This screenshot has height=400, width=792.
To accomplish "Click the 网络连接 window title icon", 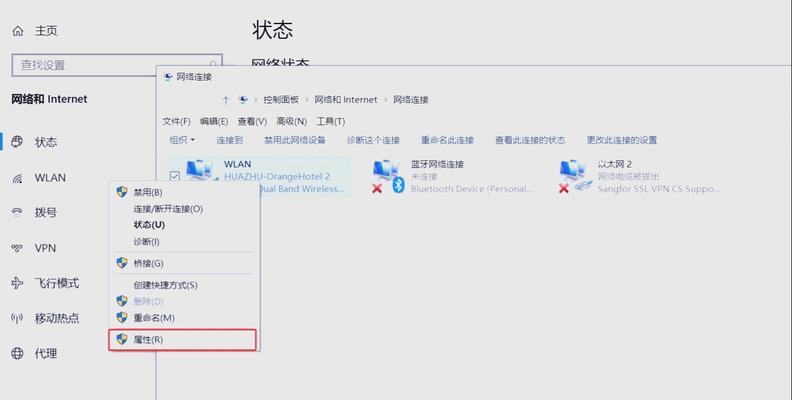I will click(x=168, y=77).
